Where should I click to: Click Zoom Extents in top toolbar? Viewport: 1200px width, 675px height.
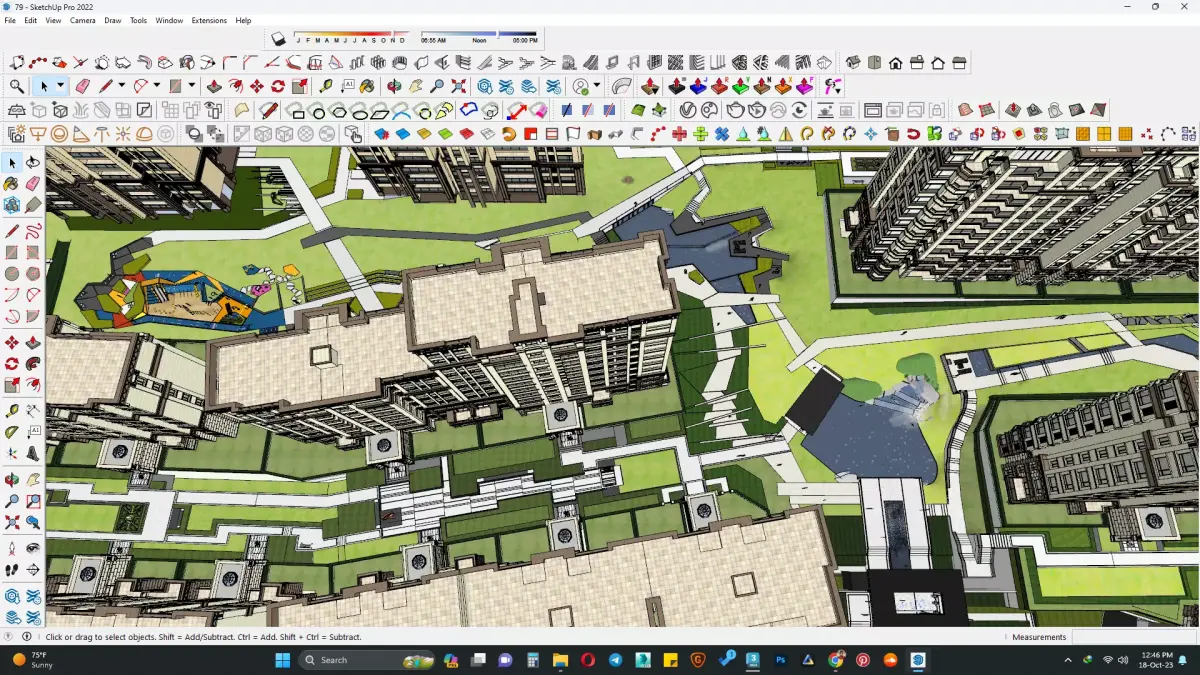pos(459,87)
